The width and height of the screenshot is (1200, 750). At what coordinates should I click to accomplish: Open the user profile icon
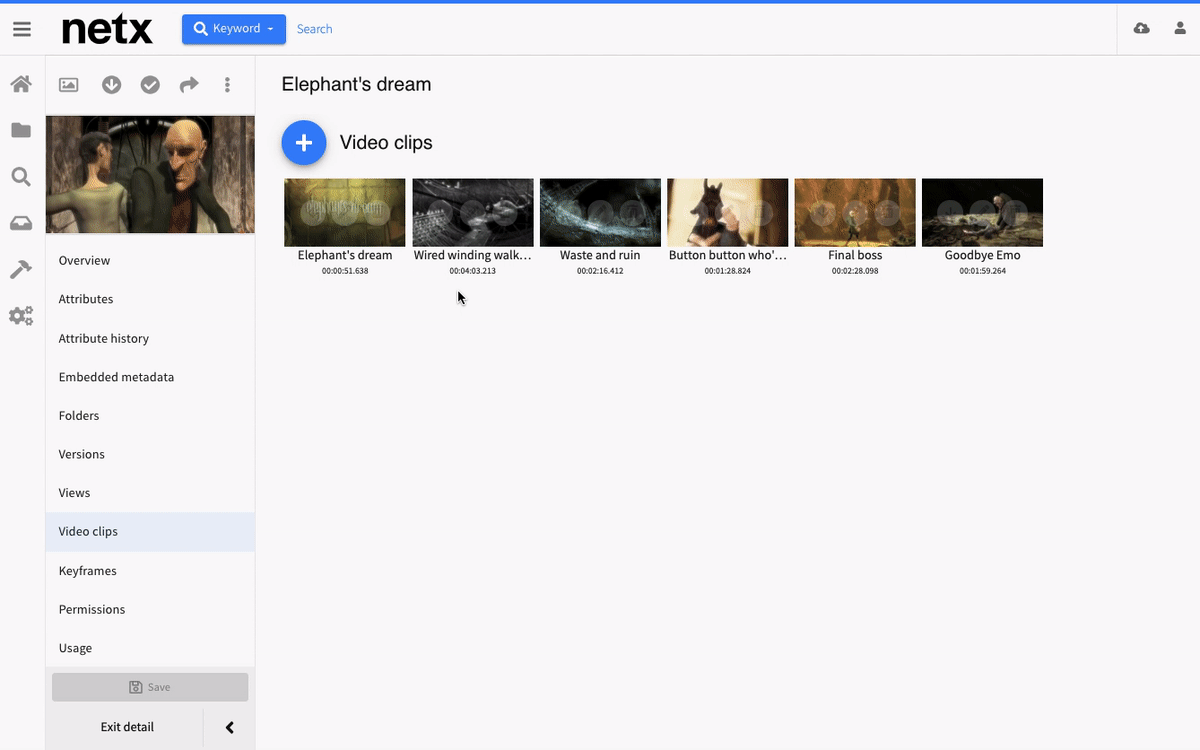(x=1180, y=29)
